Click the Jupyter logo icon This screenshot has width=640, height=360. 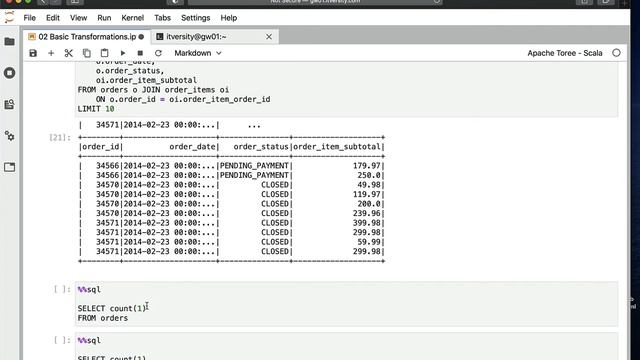9,18
